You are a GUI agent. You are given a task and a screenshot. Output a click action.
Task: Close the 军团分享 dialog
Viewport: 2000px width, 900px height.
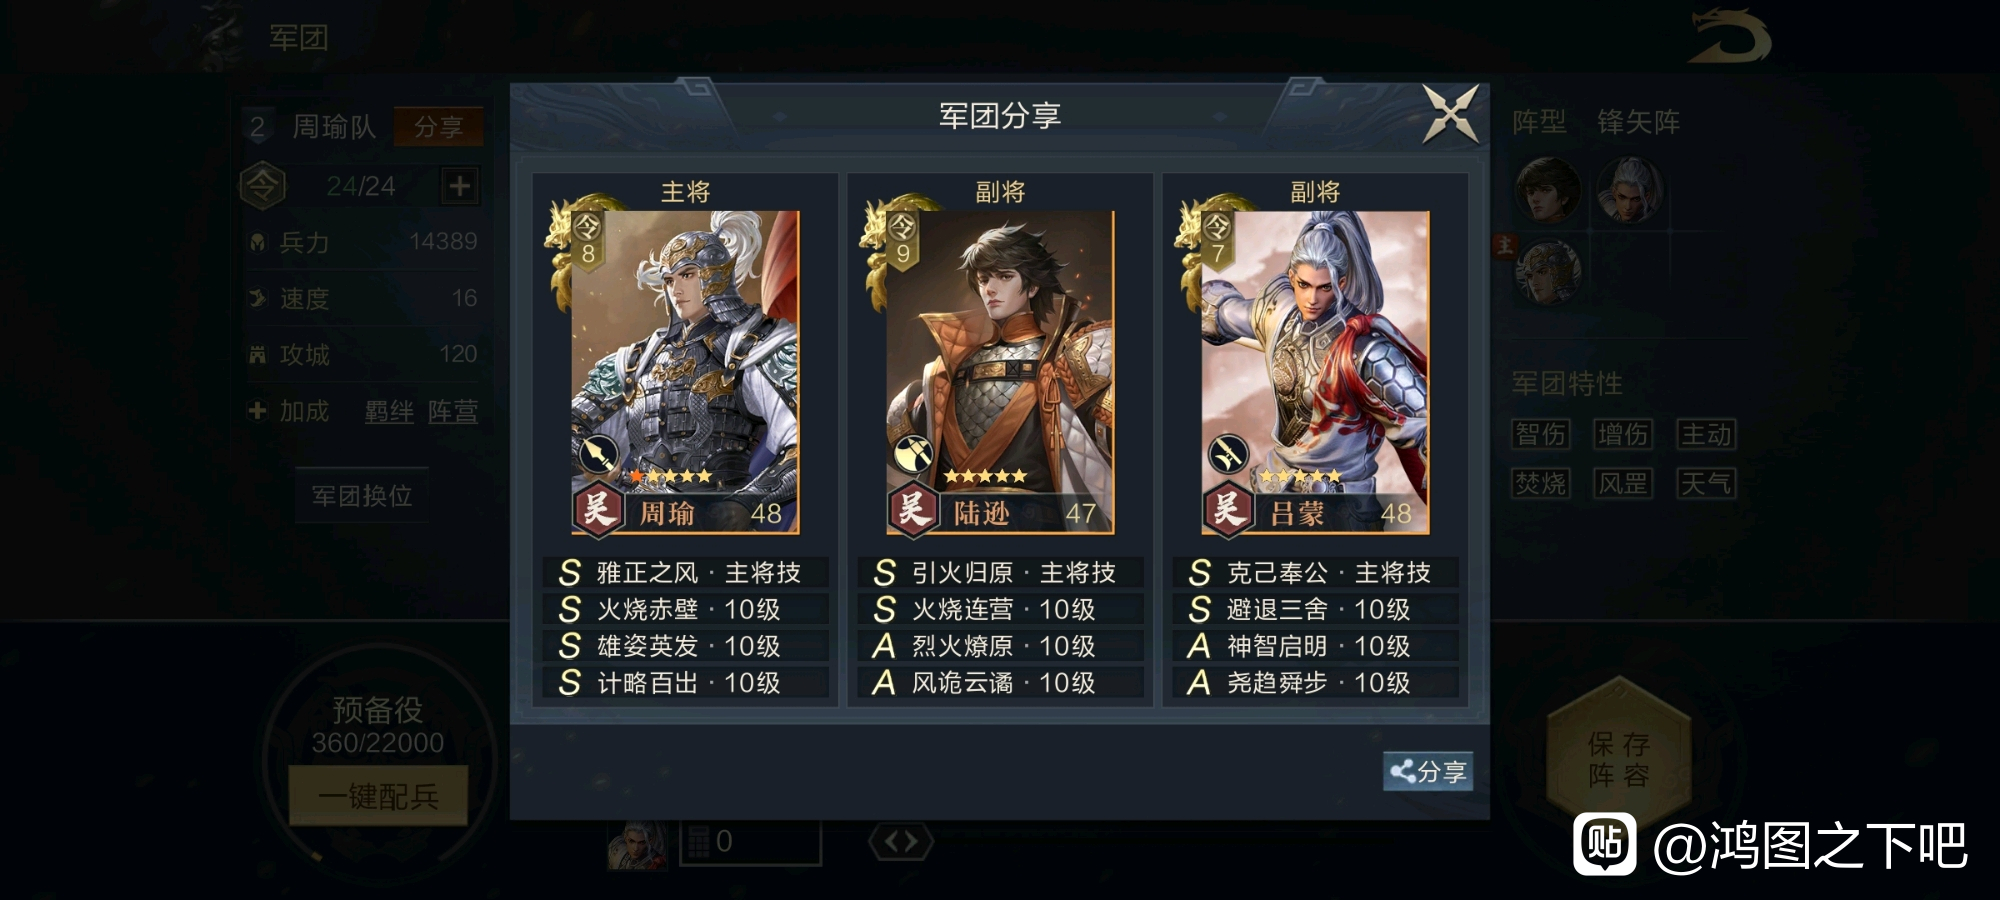click(1450, 113)
